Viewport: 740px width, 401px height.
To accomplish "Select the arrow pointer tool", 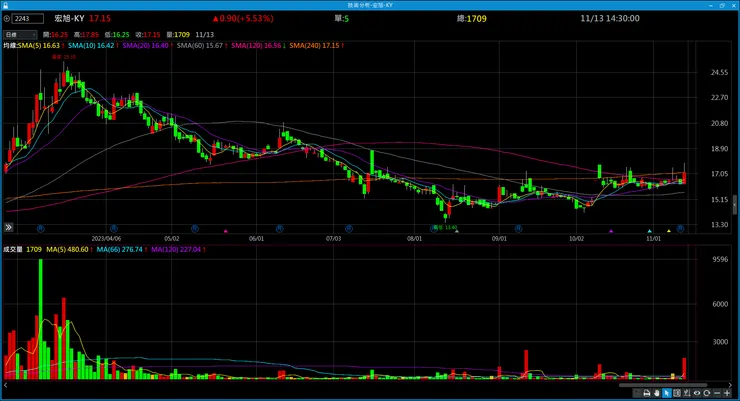I will pyautogui.click(x=667, y=393).
